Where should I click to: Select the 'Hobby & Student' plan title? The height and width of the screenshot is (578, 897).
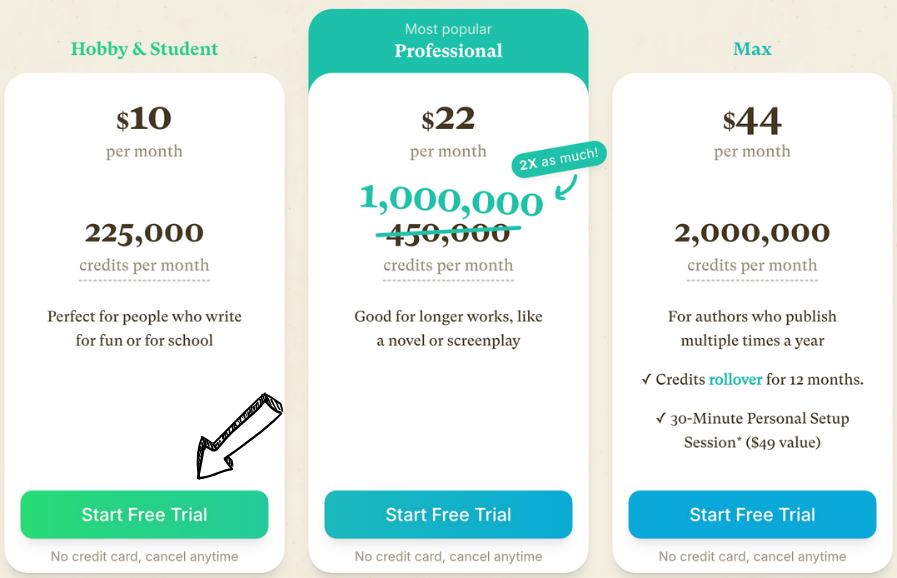coord(144,48)
